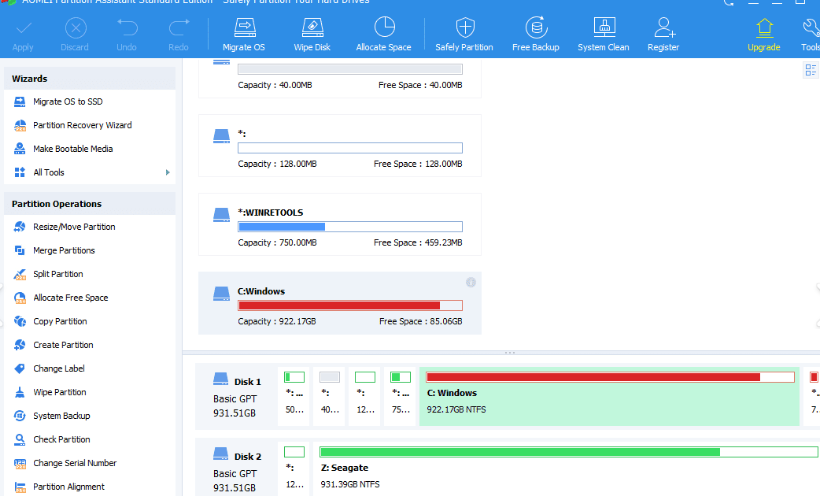Screen dimensions: 820x496
Task: Select Change Serial Number operation
Action: 75,463
